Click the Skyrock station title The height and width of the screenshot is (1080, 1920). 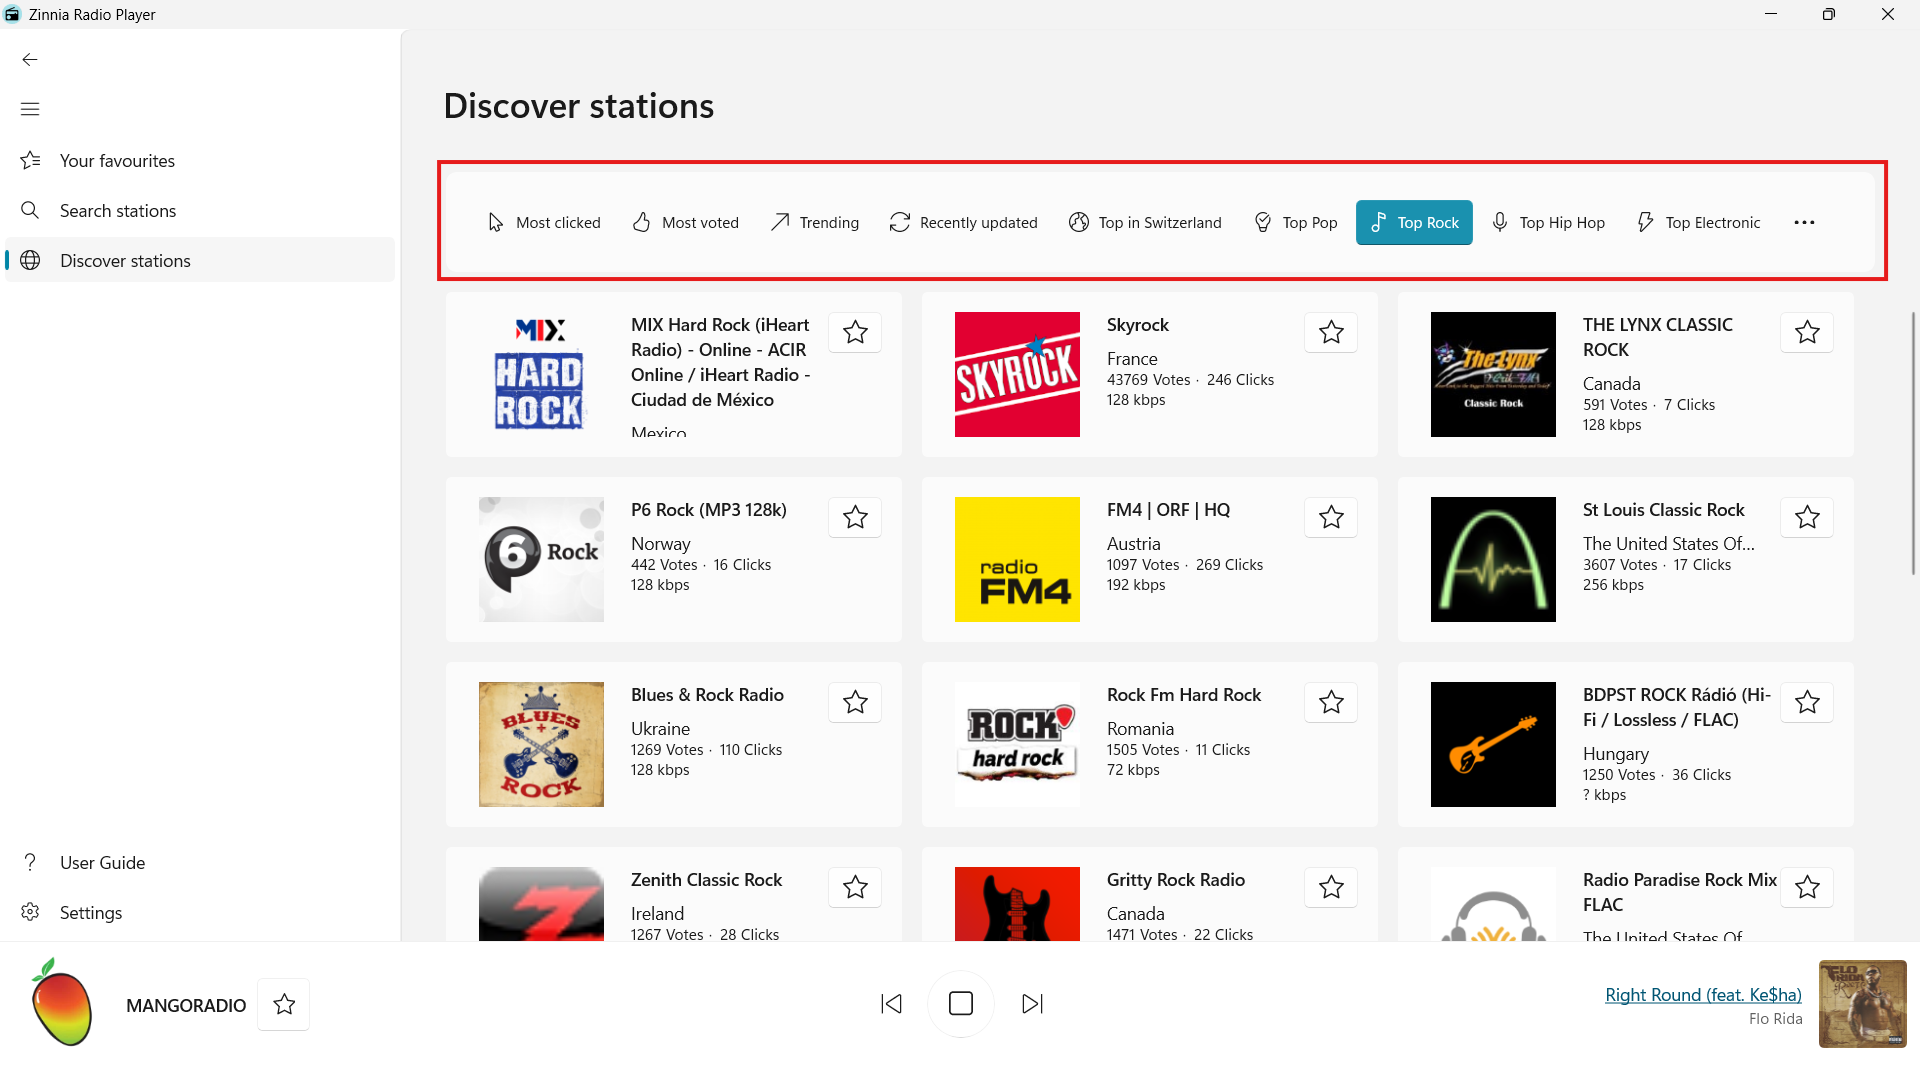pyautogui.click(x=1138, y=325)
